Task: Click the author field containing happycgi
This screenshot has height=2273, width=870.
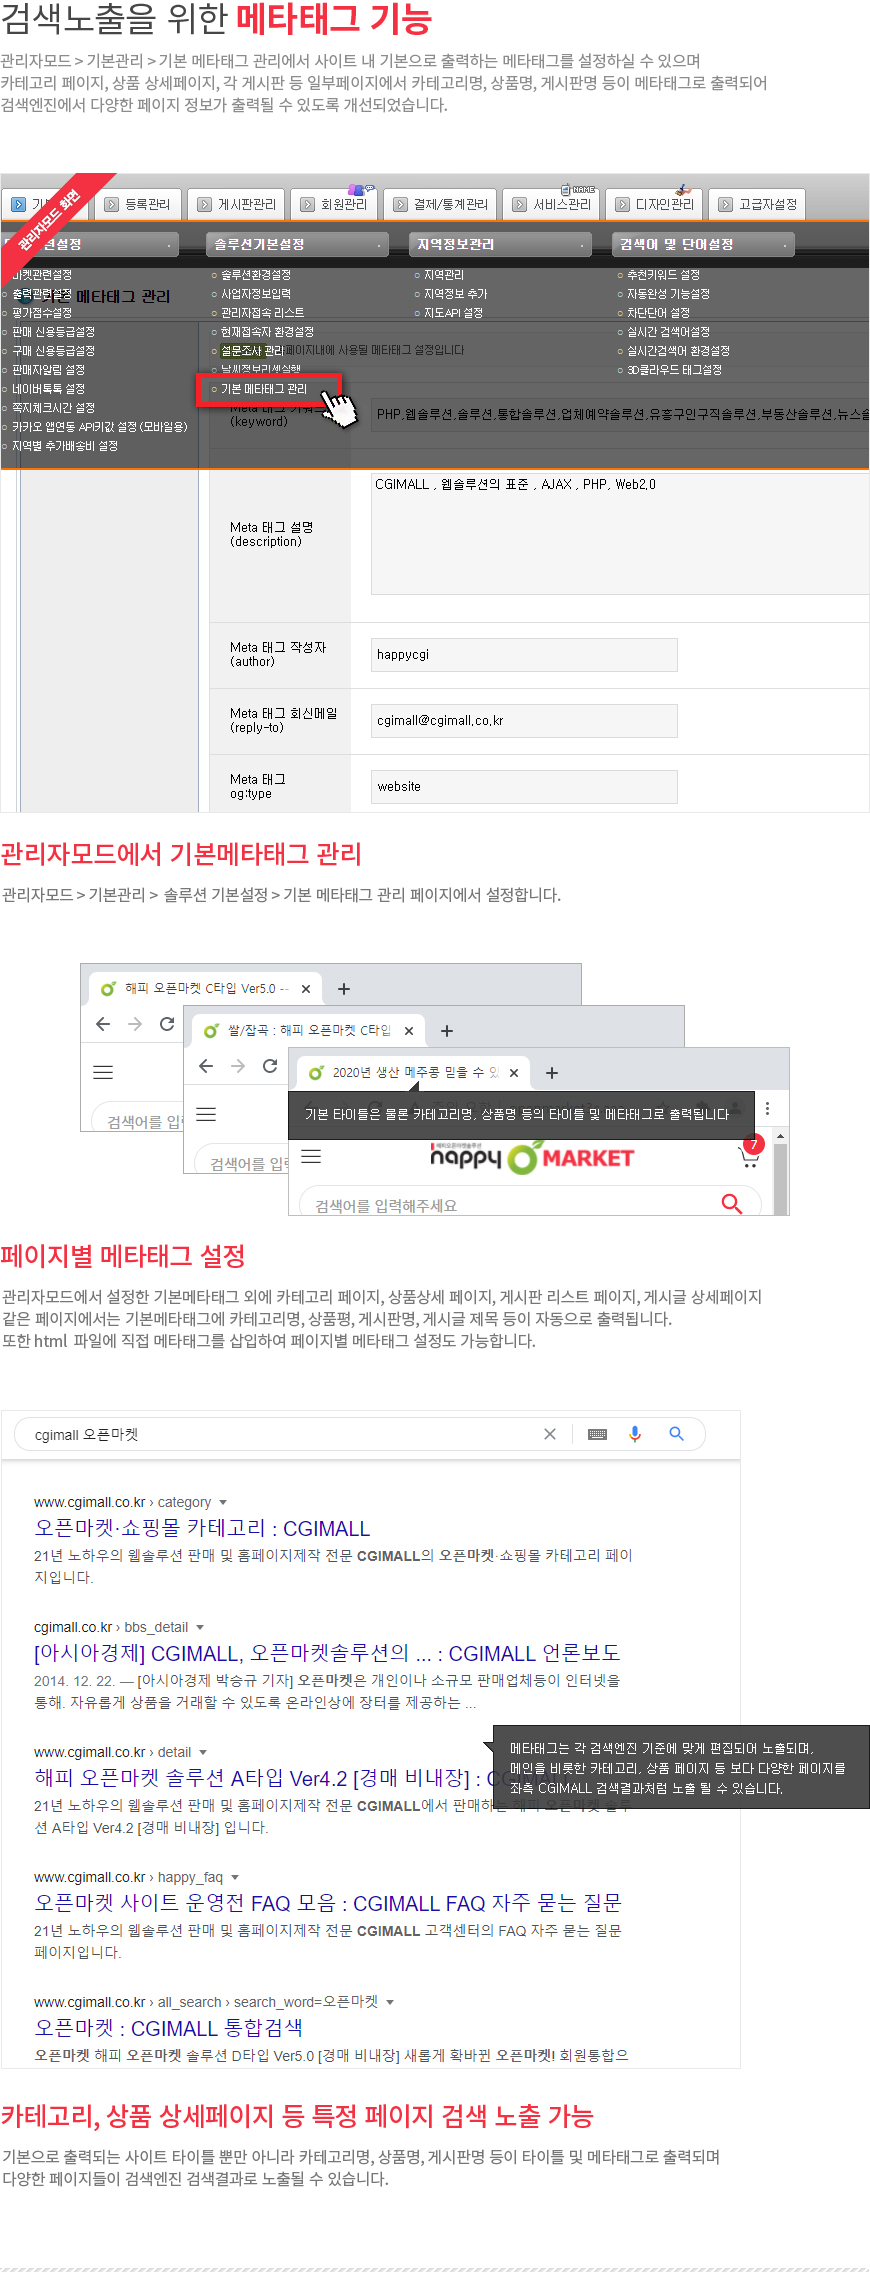Action: click(x=524, y=655)
